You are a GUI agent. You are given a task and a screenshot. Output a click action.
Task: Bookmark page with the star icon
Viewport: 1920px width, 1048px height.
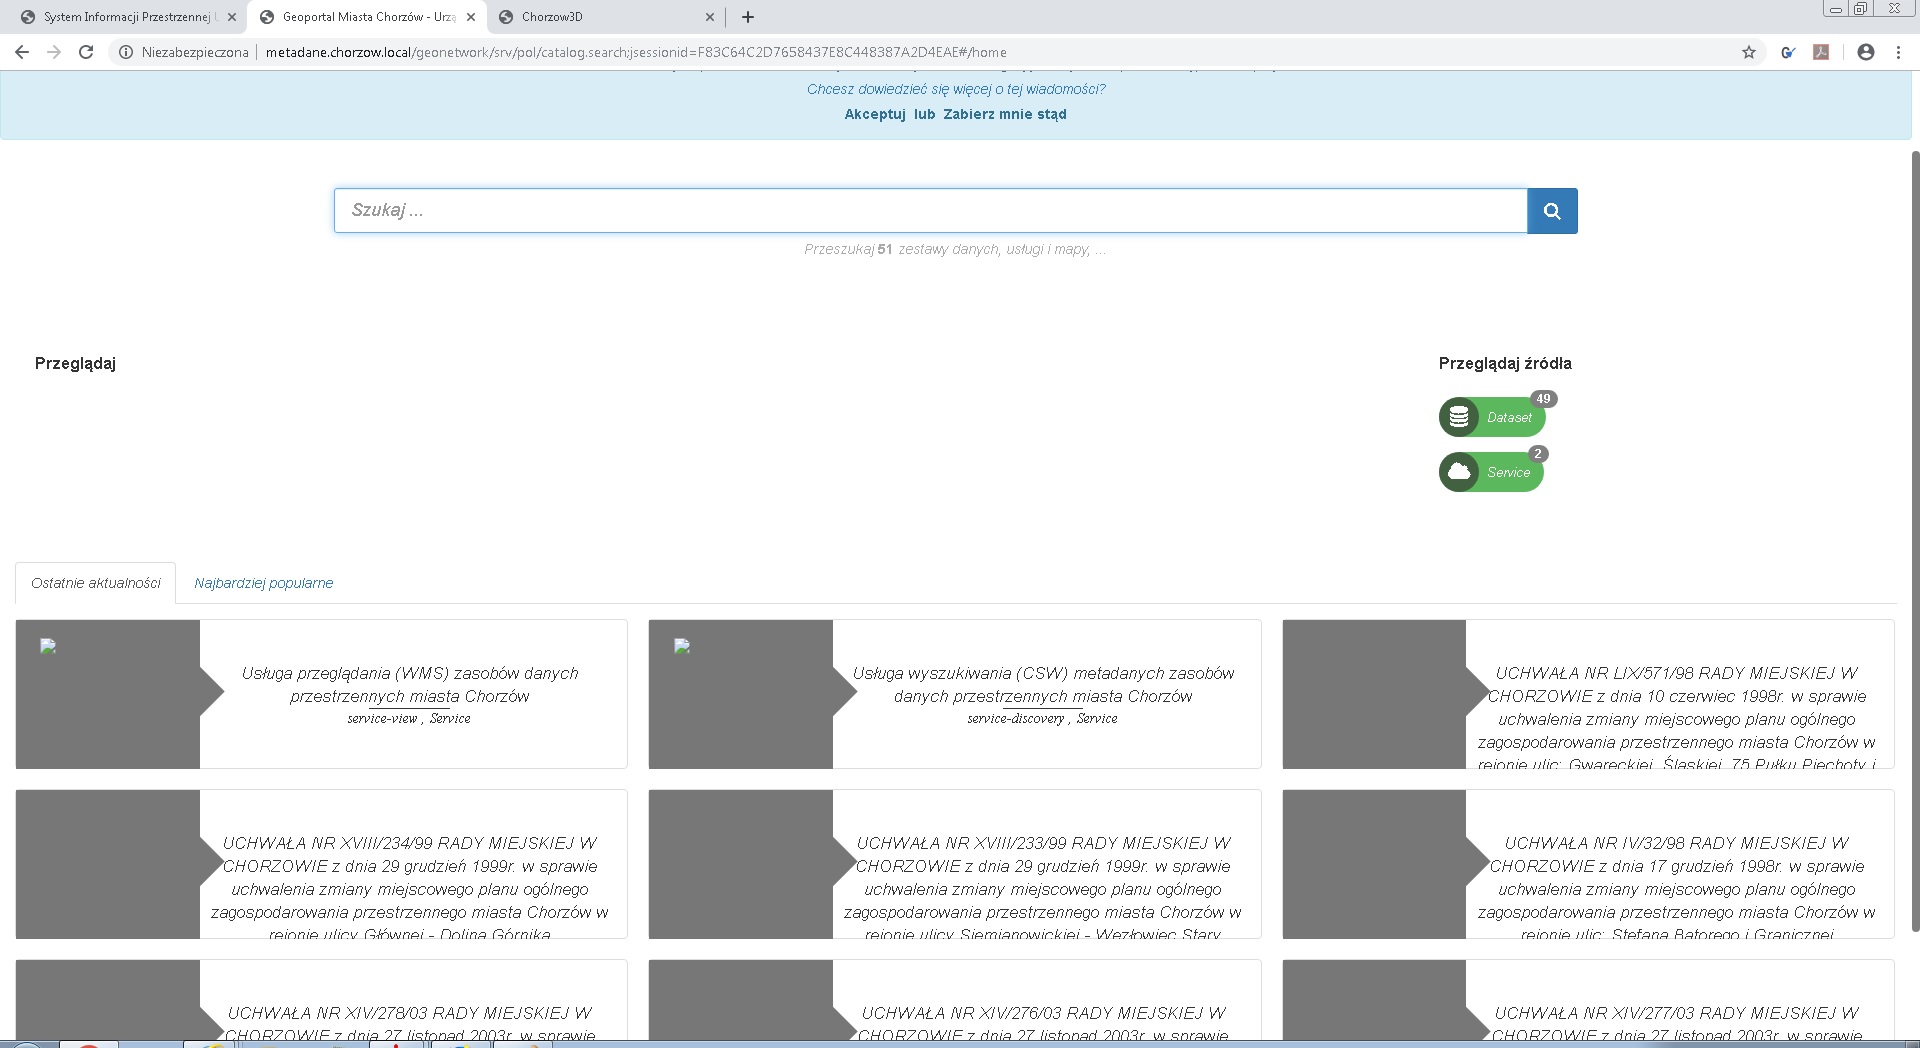(x=1749, y=52)
